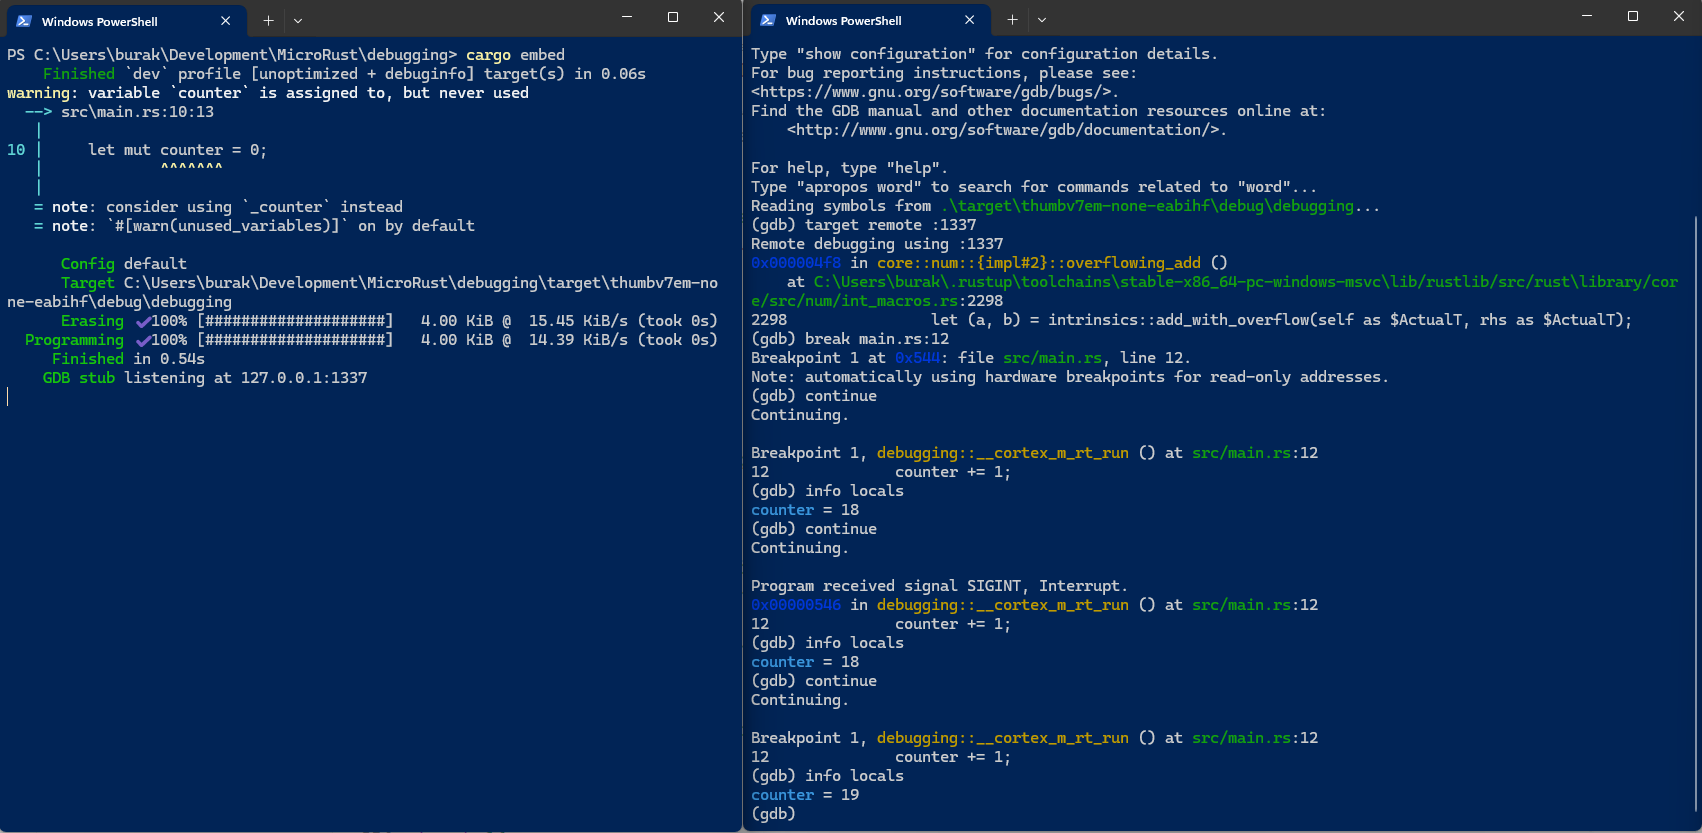Click 'let mut counter = 0;' code line

[177, 150]
